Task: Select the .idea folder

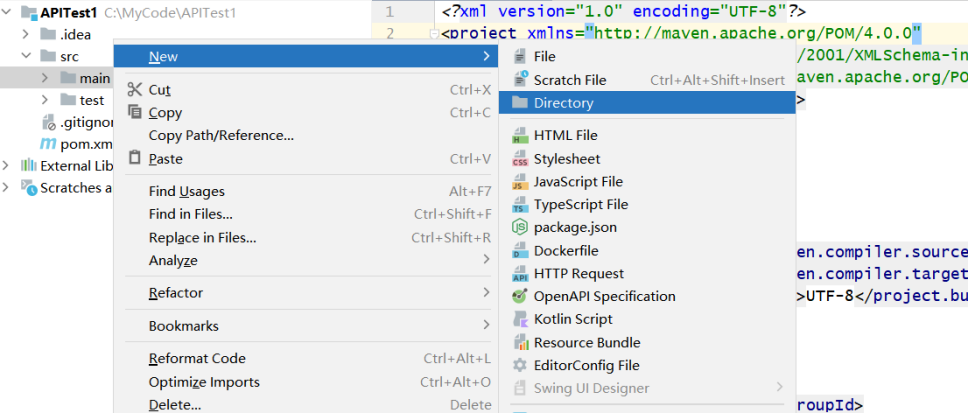Action: (x=74, y=35)
